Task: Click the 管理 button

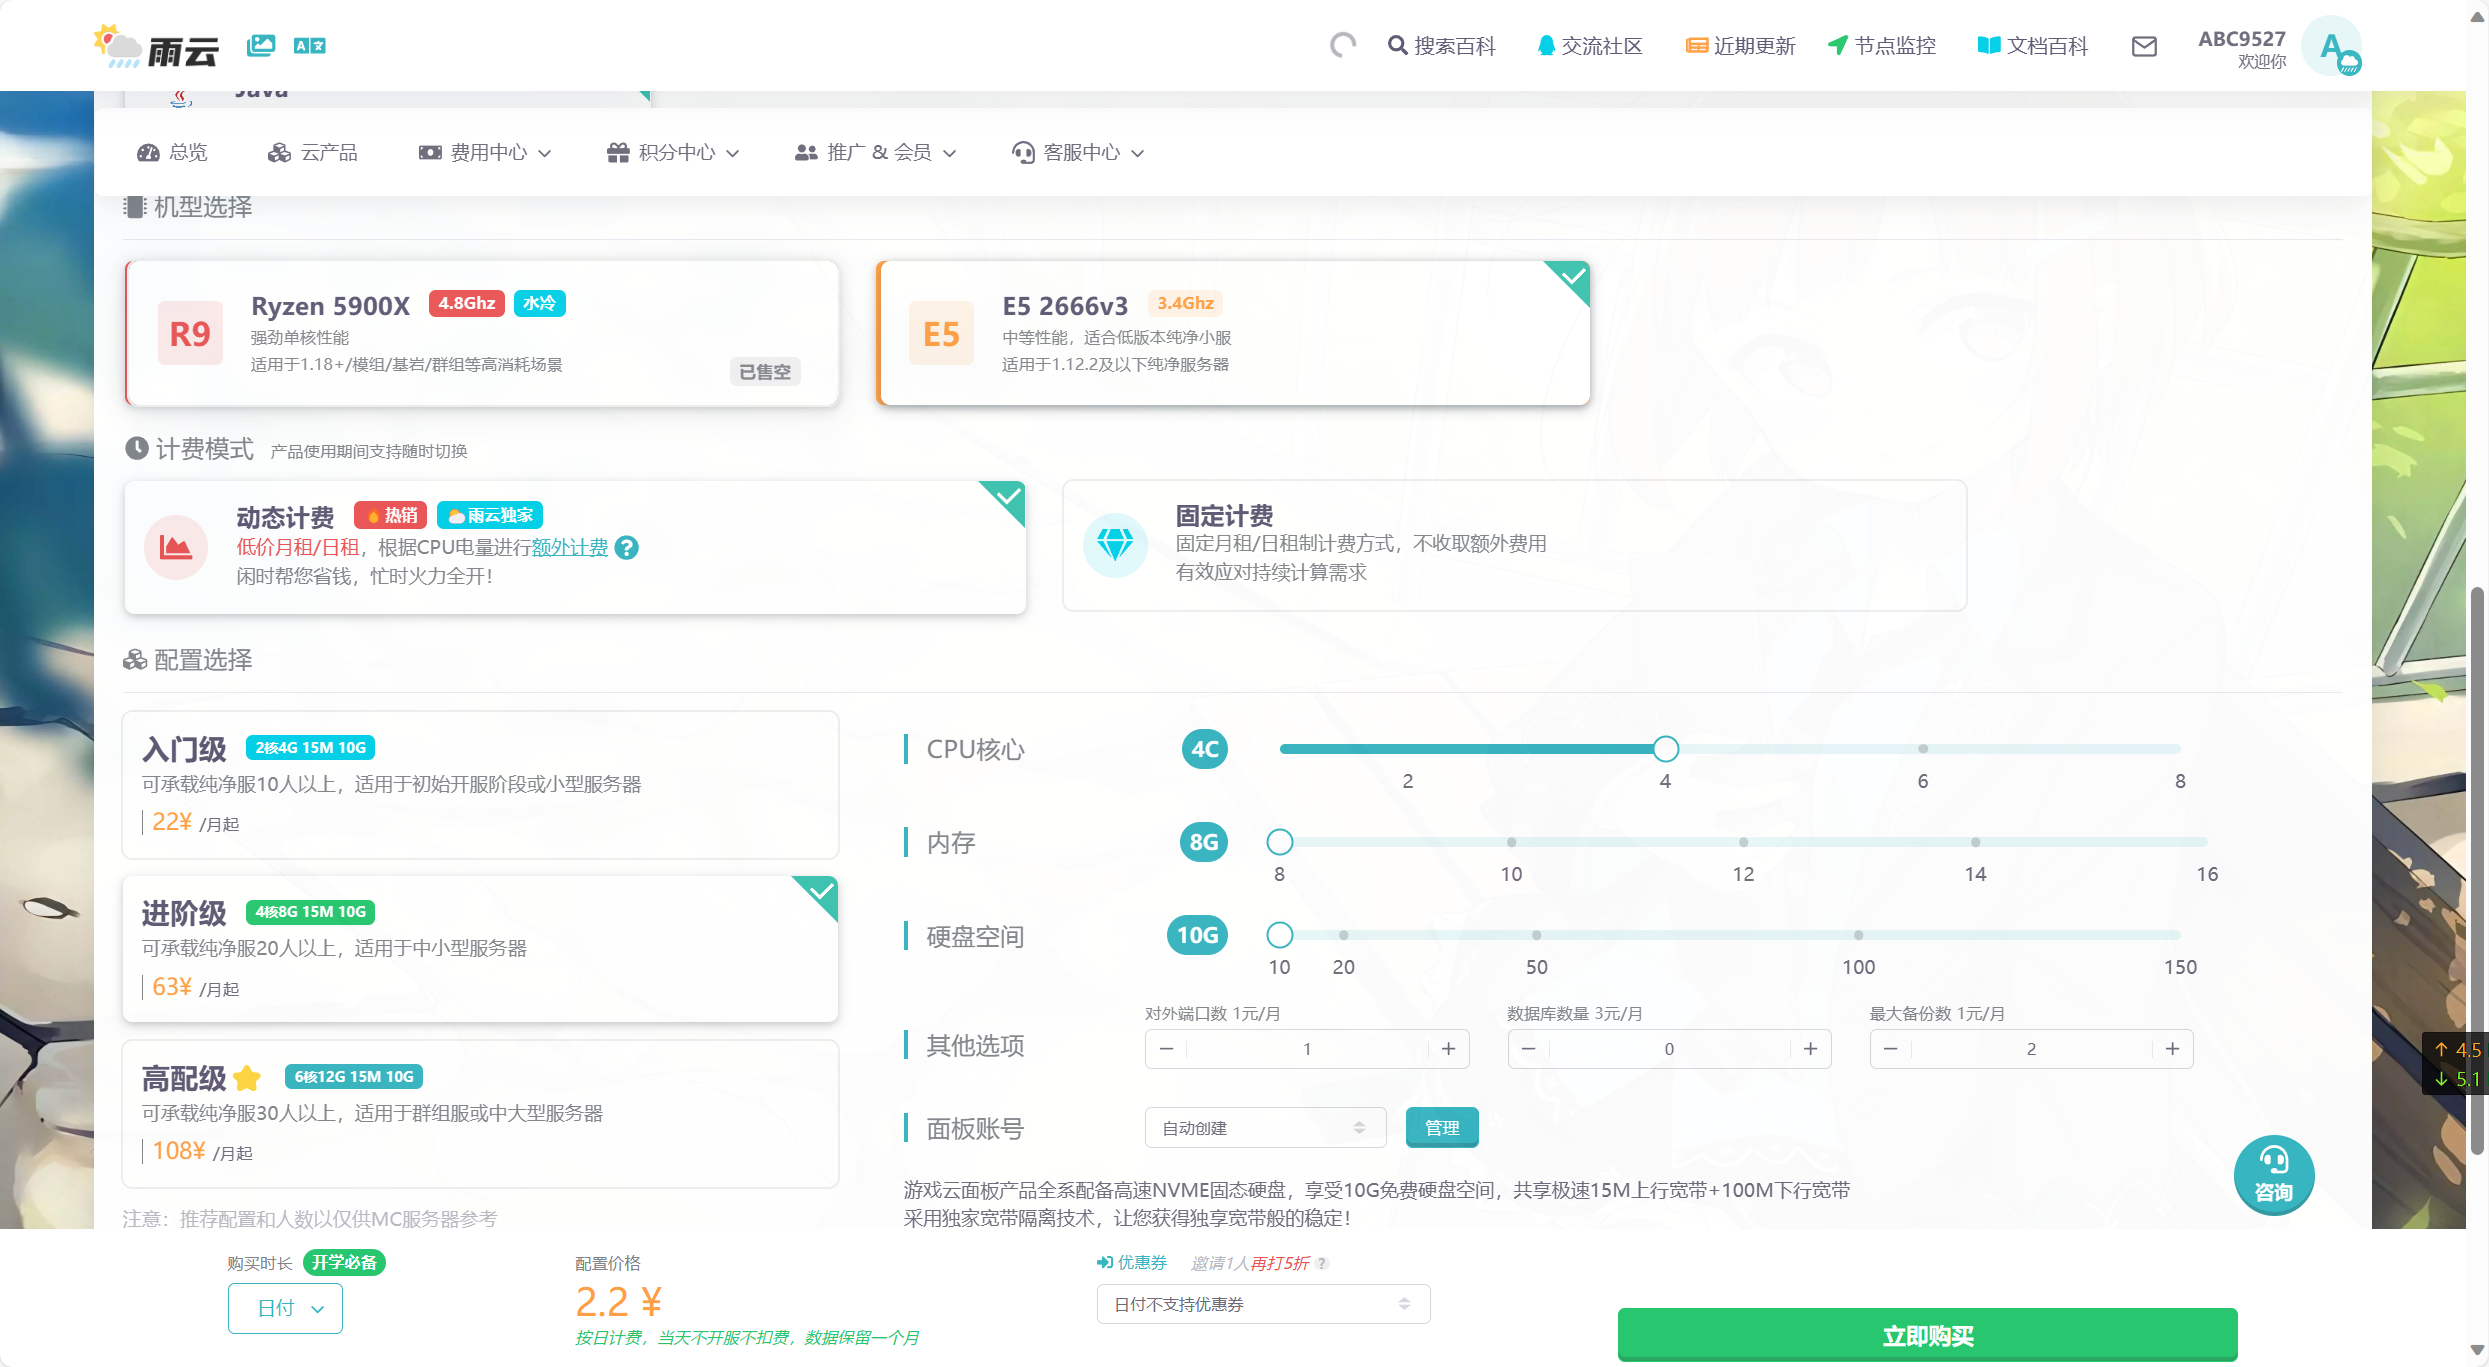Action: 1441,1128
